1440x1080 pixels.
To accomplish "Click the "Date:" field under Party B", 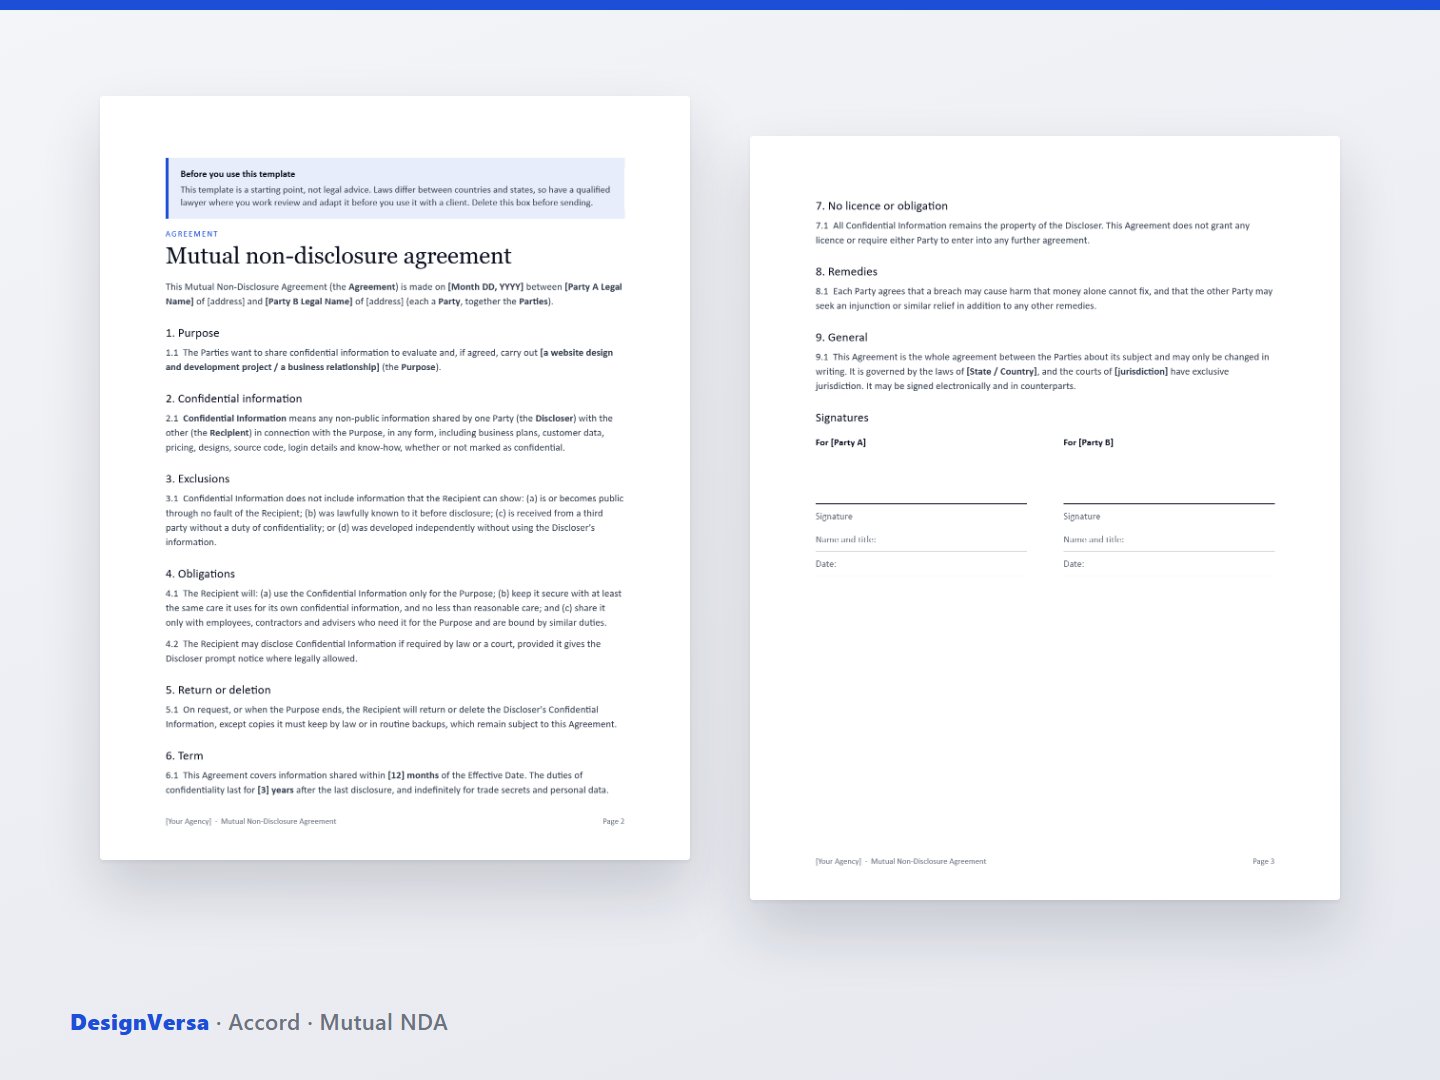I will point(1073,564).
